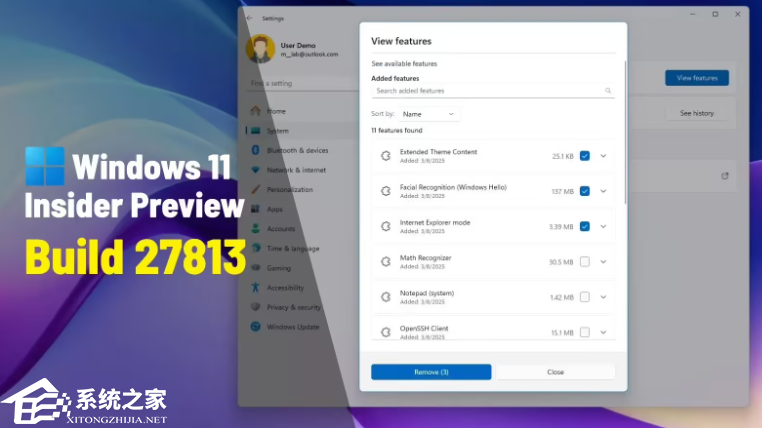
Task: Check the OpenSSH Client checkbox
Action: (x=585, y=332)
